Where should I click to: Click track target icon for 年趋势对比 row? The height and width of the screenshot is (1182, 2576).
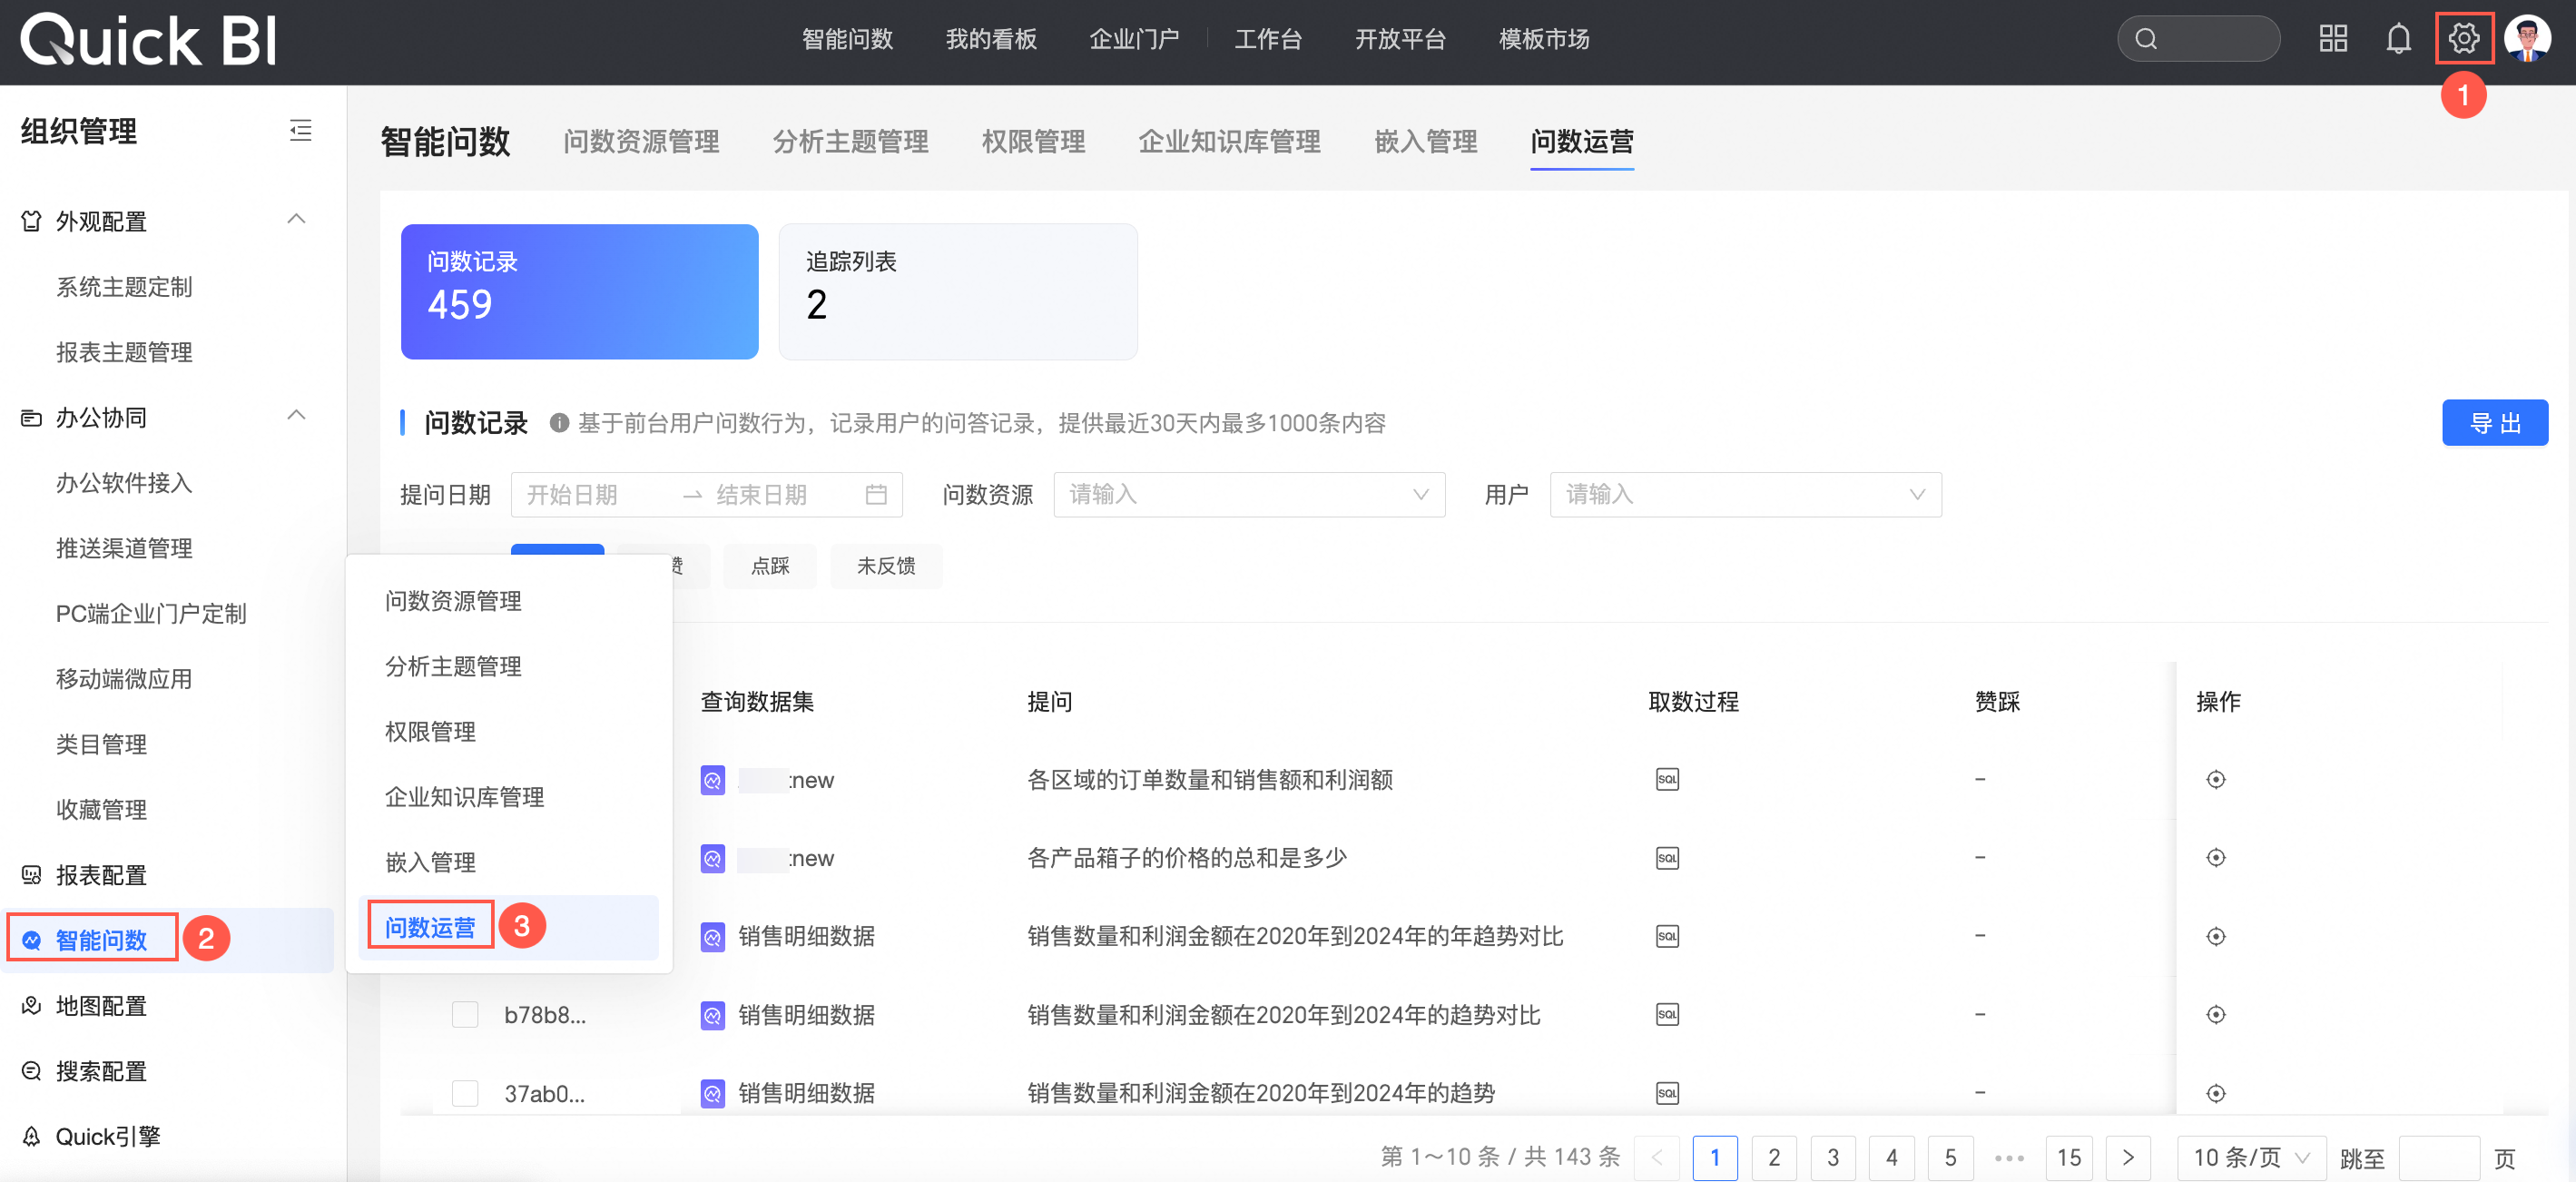[x=2215, y=936]
